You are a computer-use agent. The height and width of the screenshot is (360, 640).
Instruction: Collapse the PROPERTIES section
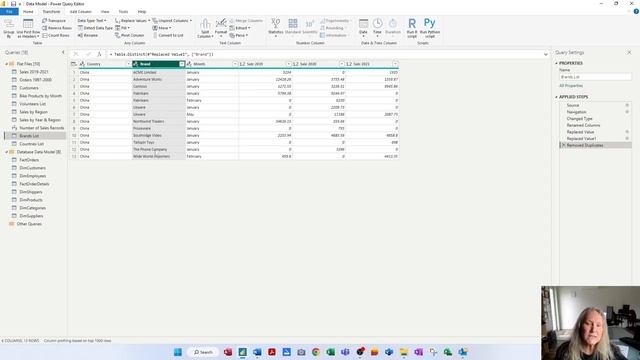click(556, 63)
